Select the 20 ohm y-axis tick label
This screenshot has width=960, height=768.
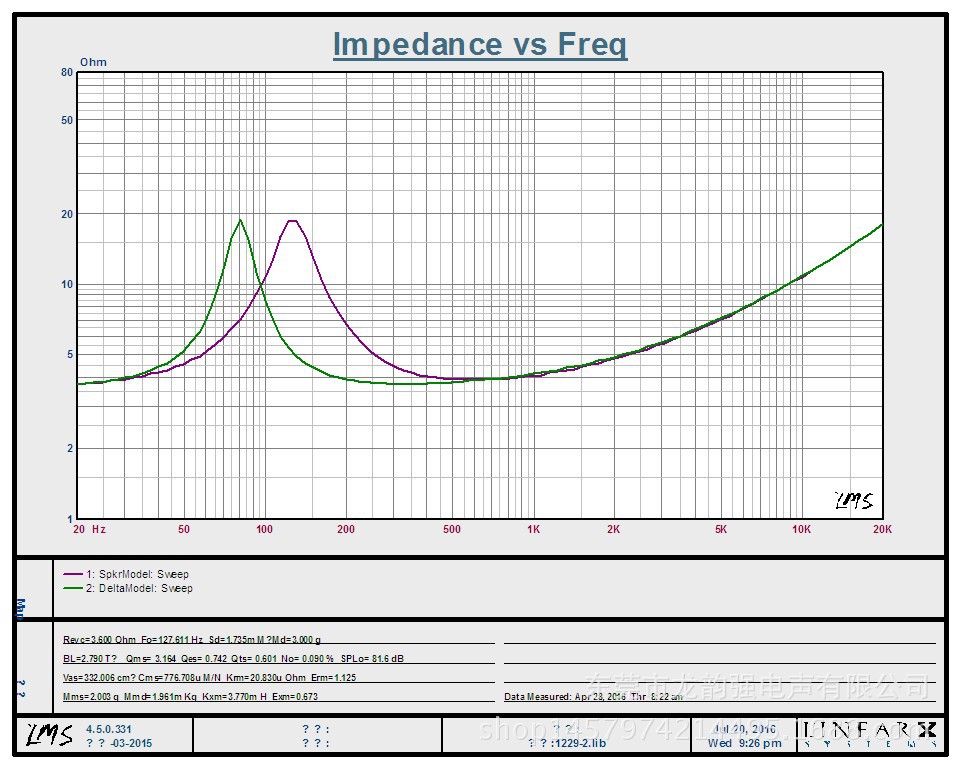(x=67, y=214)
